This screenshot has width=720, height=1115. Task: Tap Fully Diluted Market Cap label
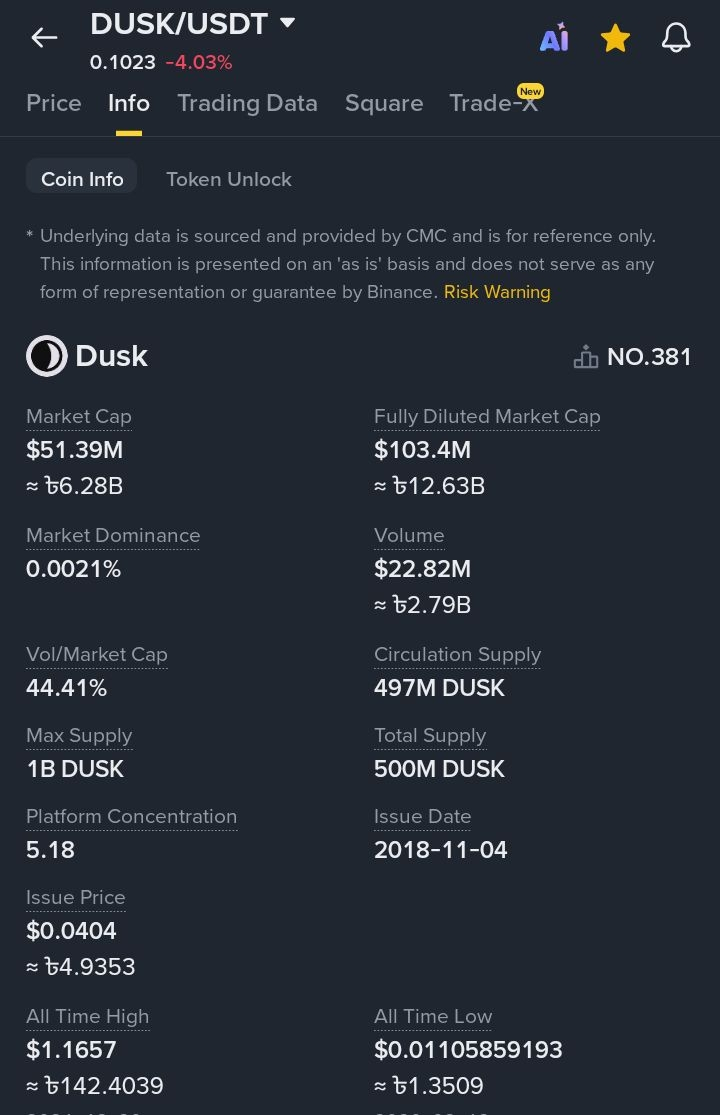(x=487, y=416)
